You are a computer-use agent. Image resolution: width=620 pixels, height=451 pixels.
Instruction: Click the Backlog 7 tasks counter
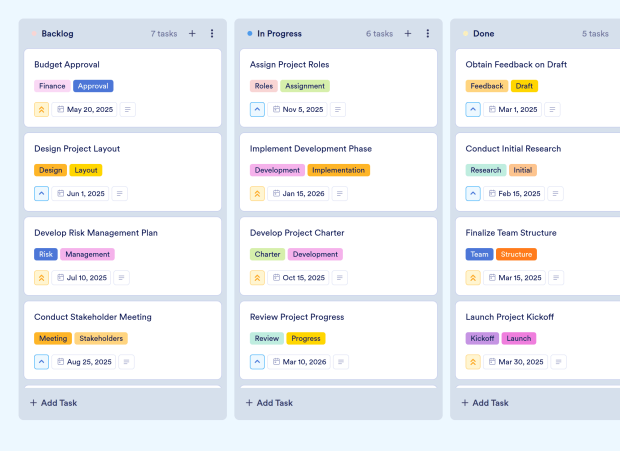pyautogui.click(x=164, y=34)
